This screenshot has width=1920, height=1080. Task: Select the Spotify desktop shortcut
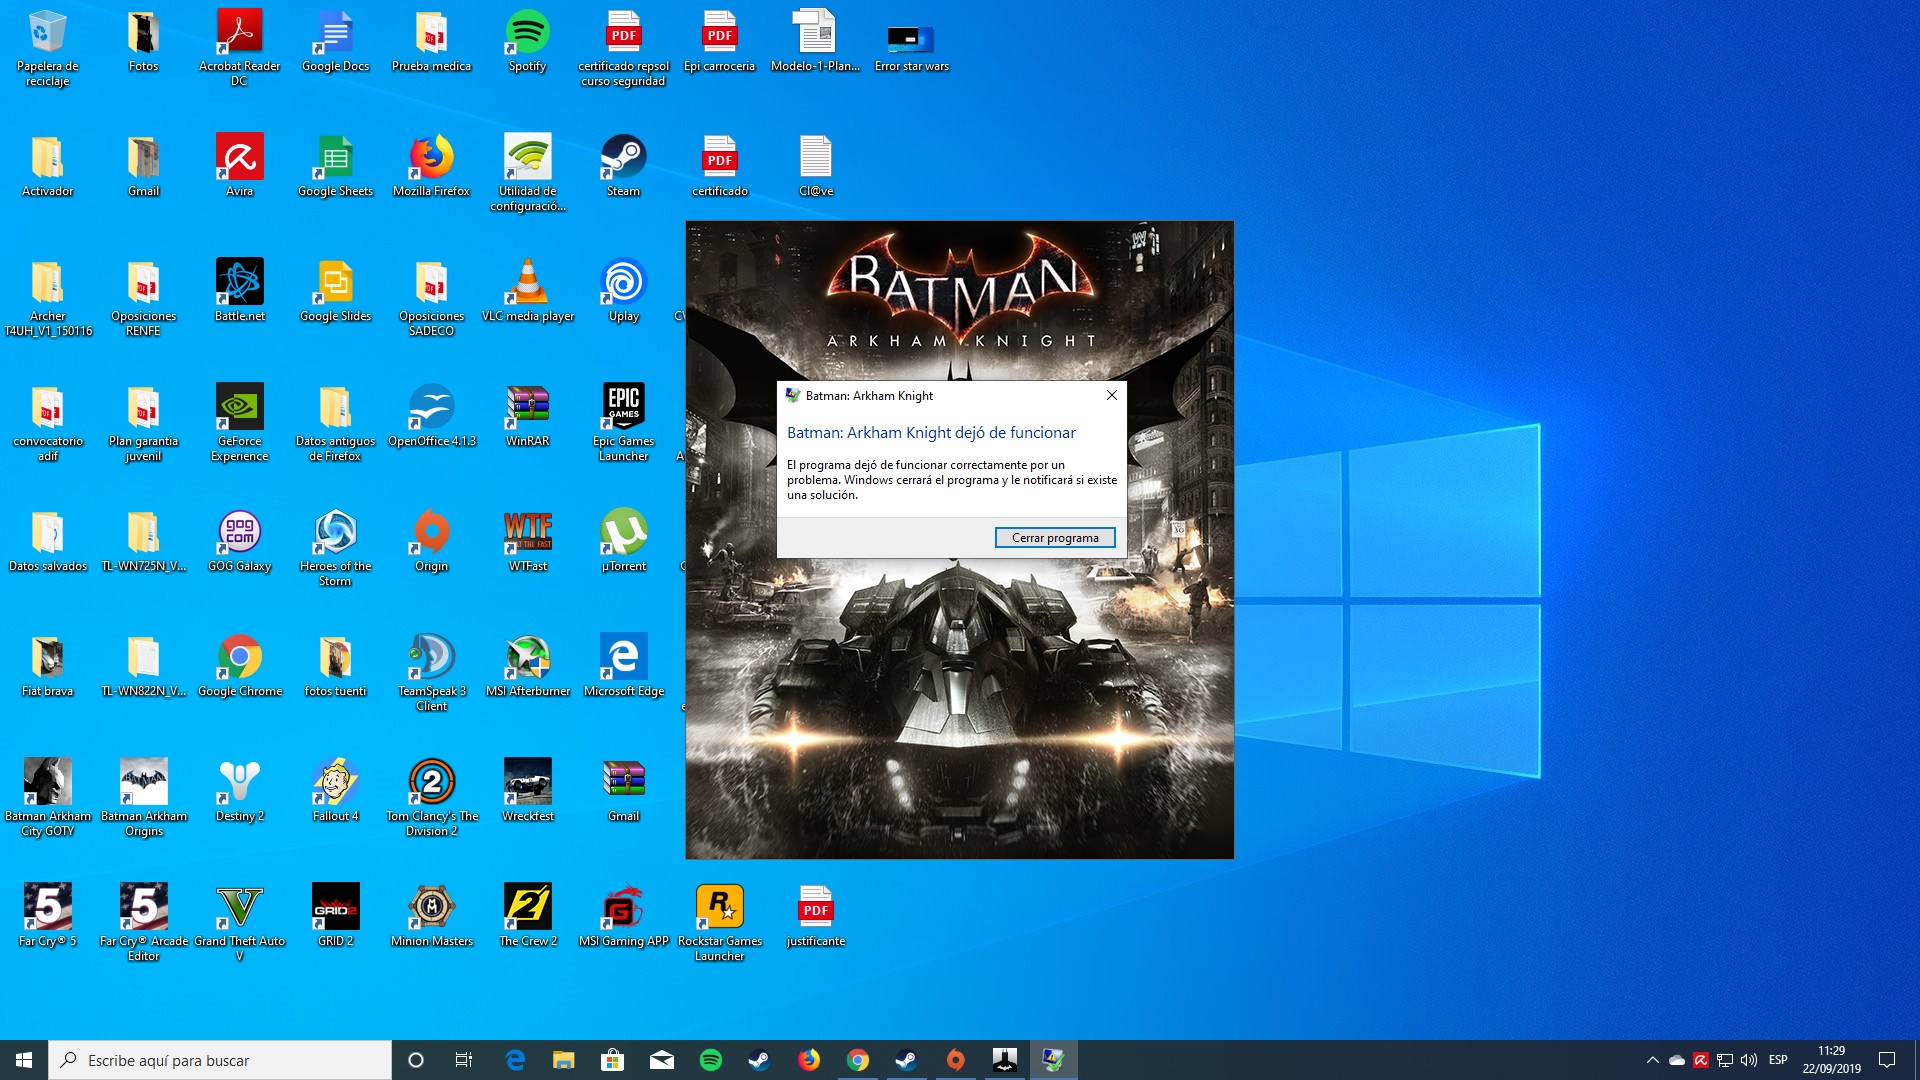tap(527, 41)
